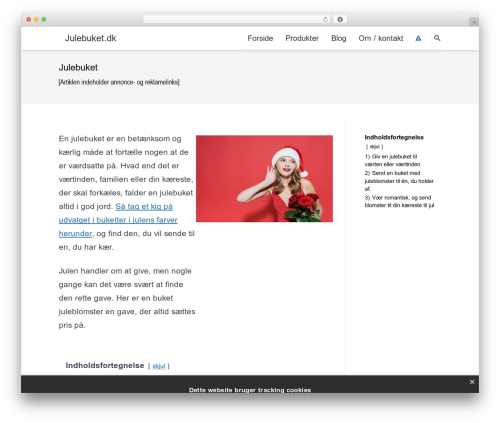The image size is (500, 423).
Task: Go to the Forside menu item
Action: [x=260, y=38]
